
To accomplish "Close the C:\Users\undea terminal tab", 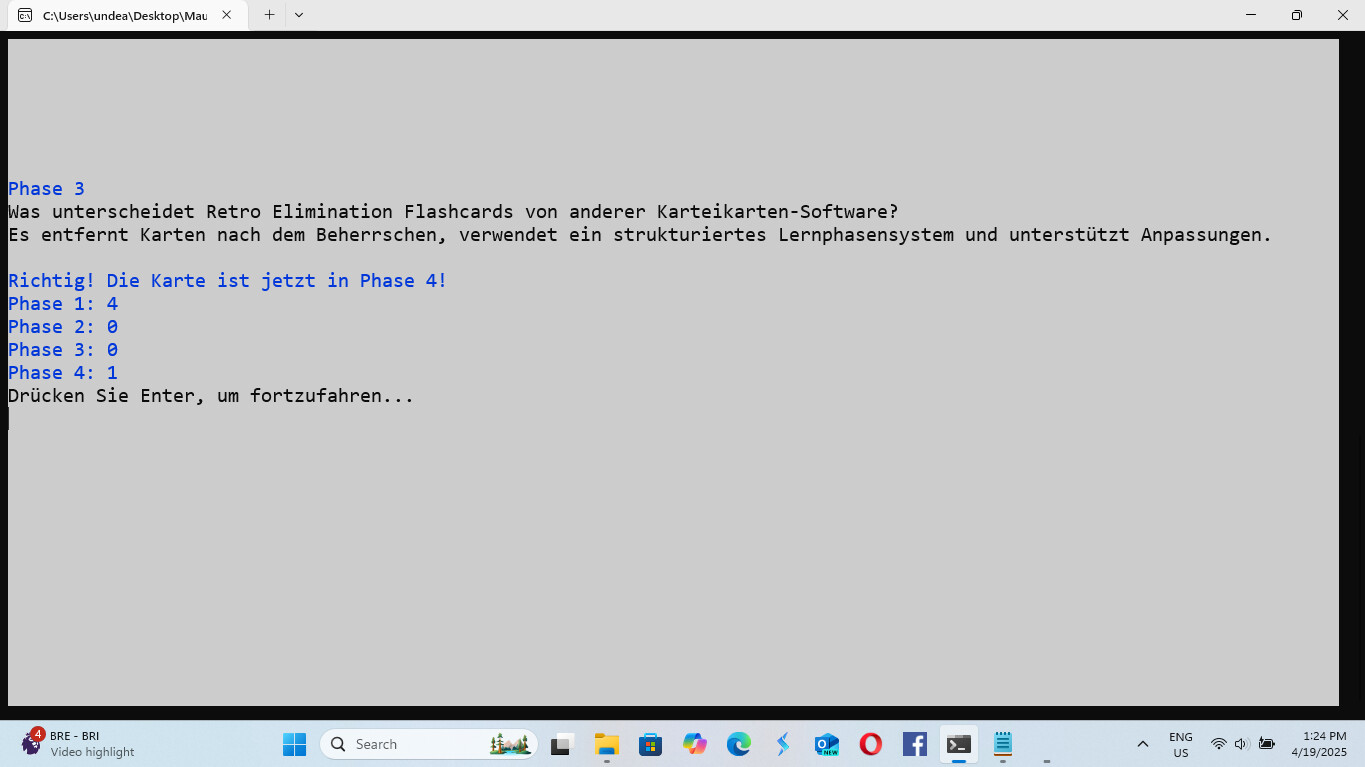I will coord(227,15).
